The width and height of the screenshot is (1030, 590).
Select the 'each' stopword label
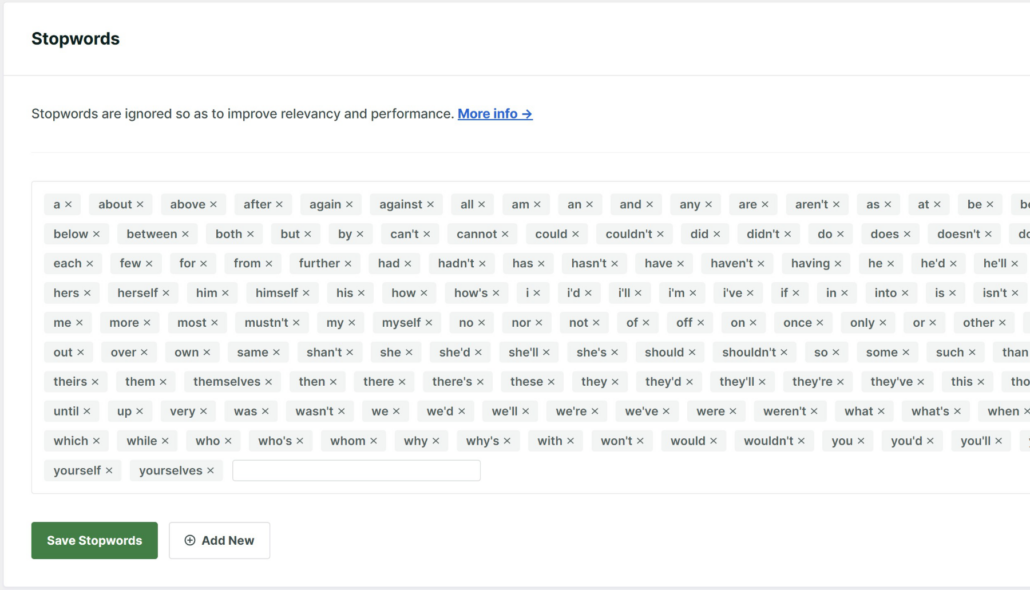pyautogui.click(x=68, y=263)
